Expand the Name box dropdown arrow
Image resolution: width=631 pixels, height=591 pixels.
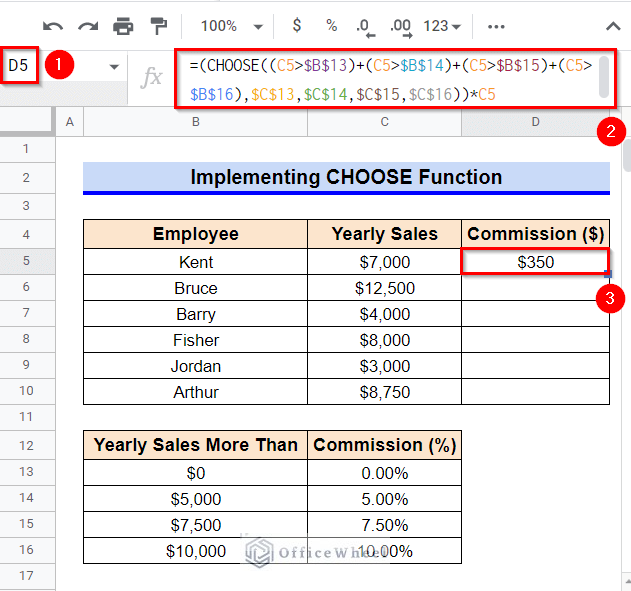pyautogui.click(x=114, y=67)
